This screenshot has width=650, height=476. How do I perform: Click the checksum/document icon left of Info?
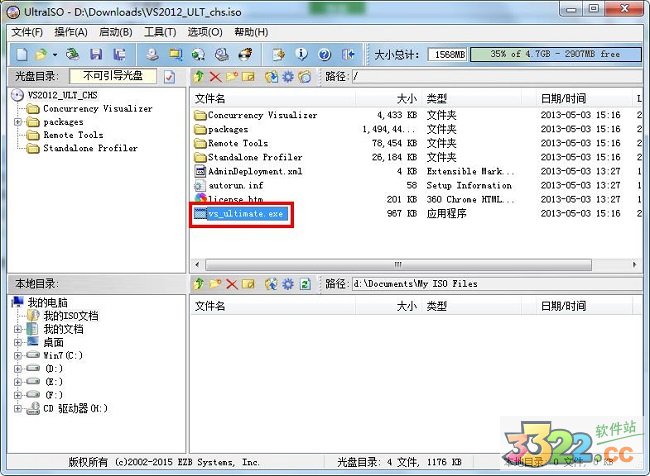pyautogui.click(x=278, y=54)
